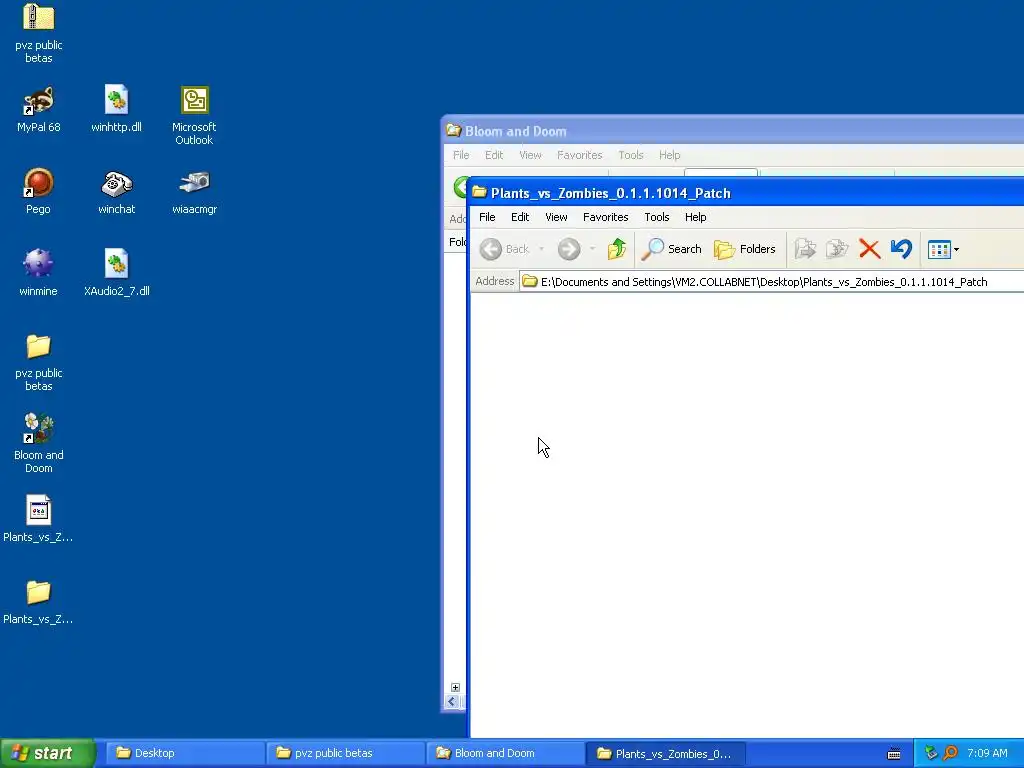Open the Forward history dropdown arrow
Screen dimensions: 1024x768
pos(592,249)
